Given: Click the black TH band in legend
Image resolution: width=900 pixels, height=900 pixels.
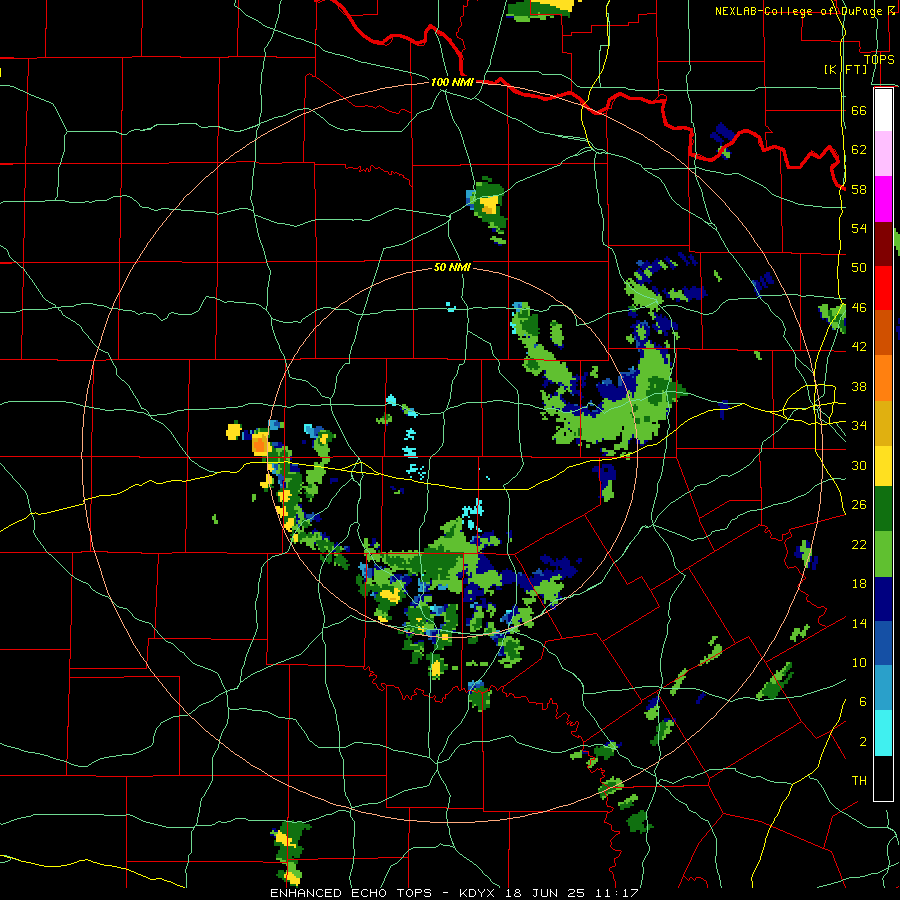Looking at the screenshot, I should [883, 778].
